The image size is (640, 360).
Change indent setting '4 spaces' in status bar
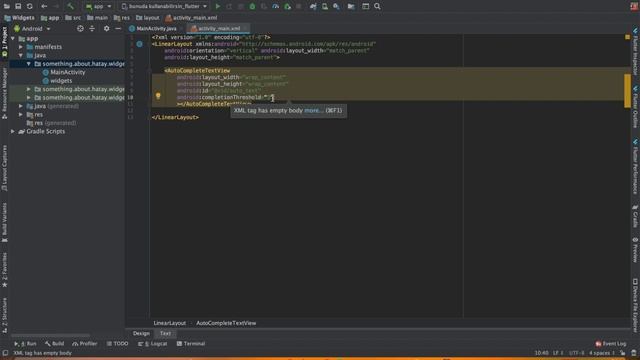tap(602, 353)
